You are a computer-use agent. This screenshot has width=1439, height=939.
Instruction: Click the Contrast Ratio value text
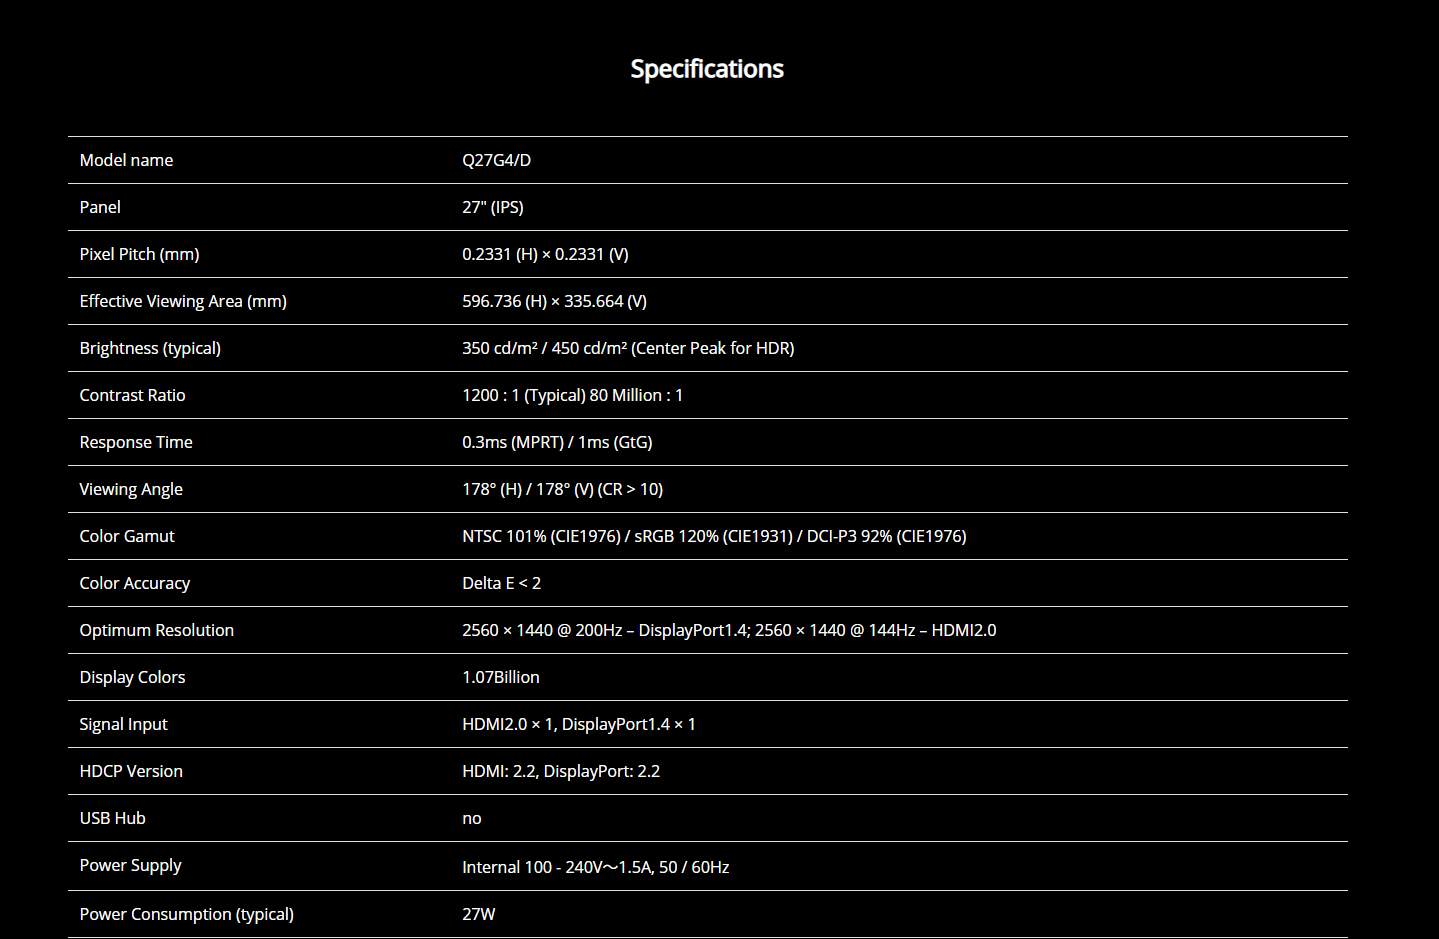[x=572, y=395]
